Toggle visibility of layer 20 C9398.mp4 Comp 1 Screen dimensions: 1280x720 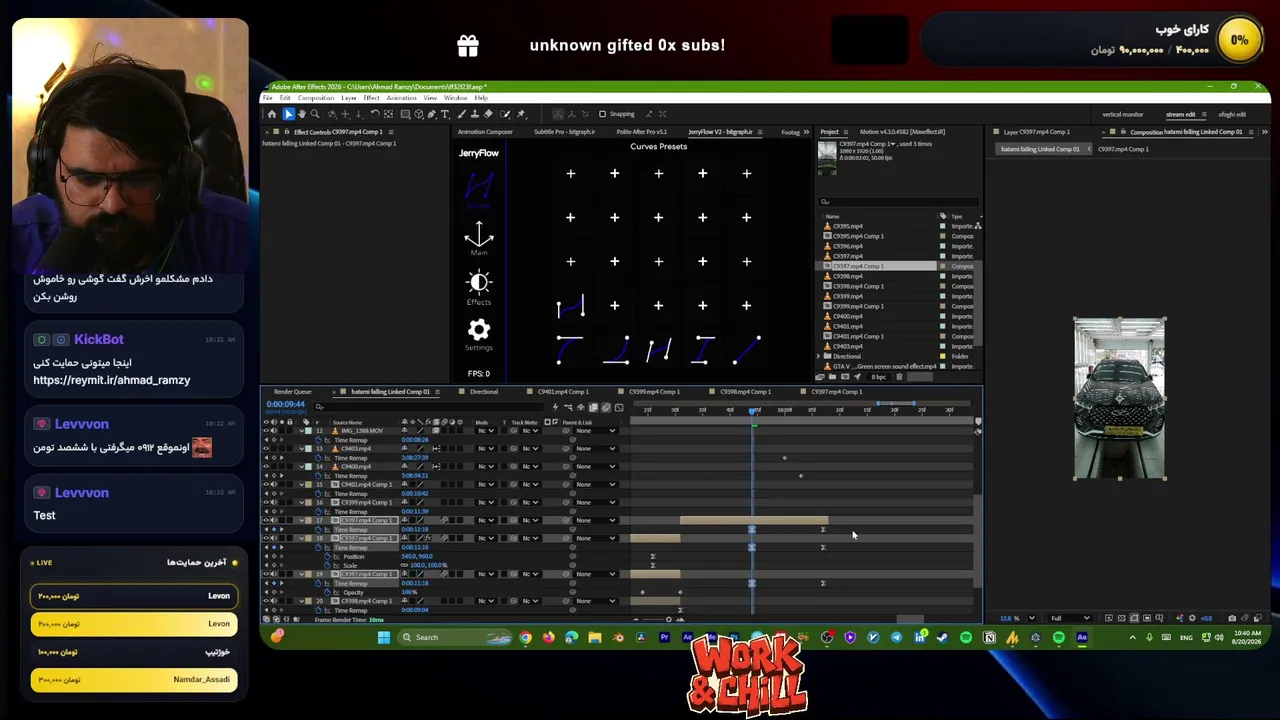tap(267, 601)
